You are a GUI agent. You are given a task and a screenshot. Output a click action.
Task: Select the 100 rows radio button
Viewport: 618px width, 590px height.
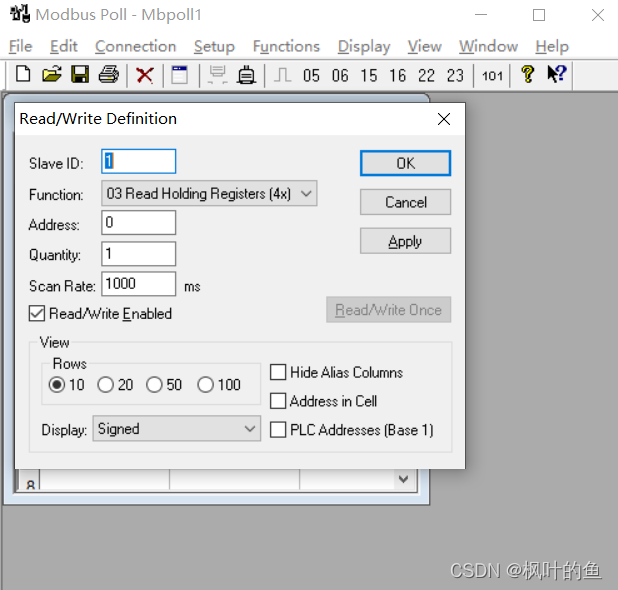[205, 385]
